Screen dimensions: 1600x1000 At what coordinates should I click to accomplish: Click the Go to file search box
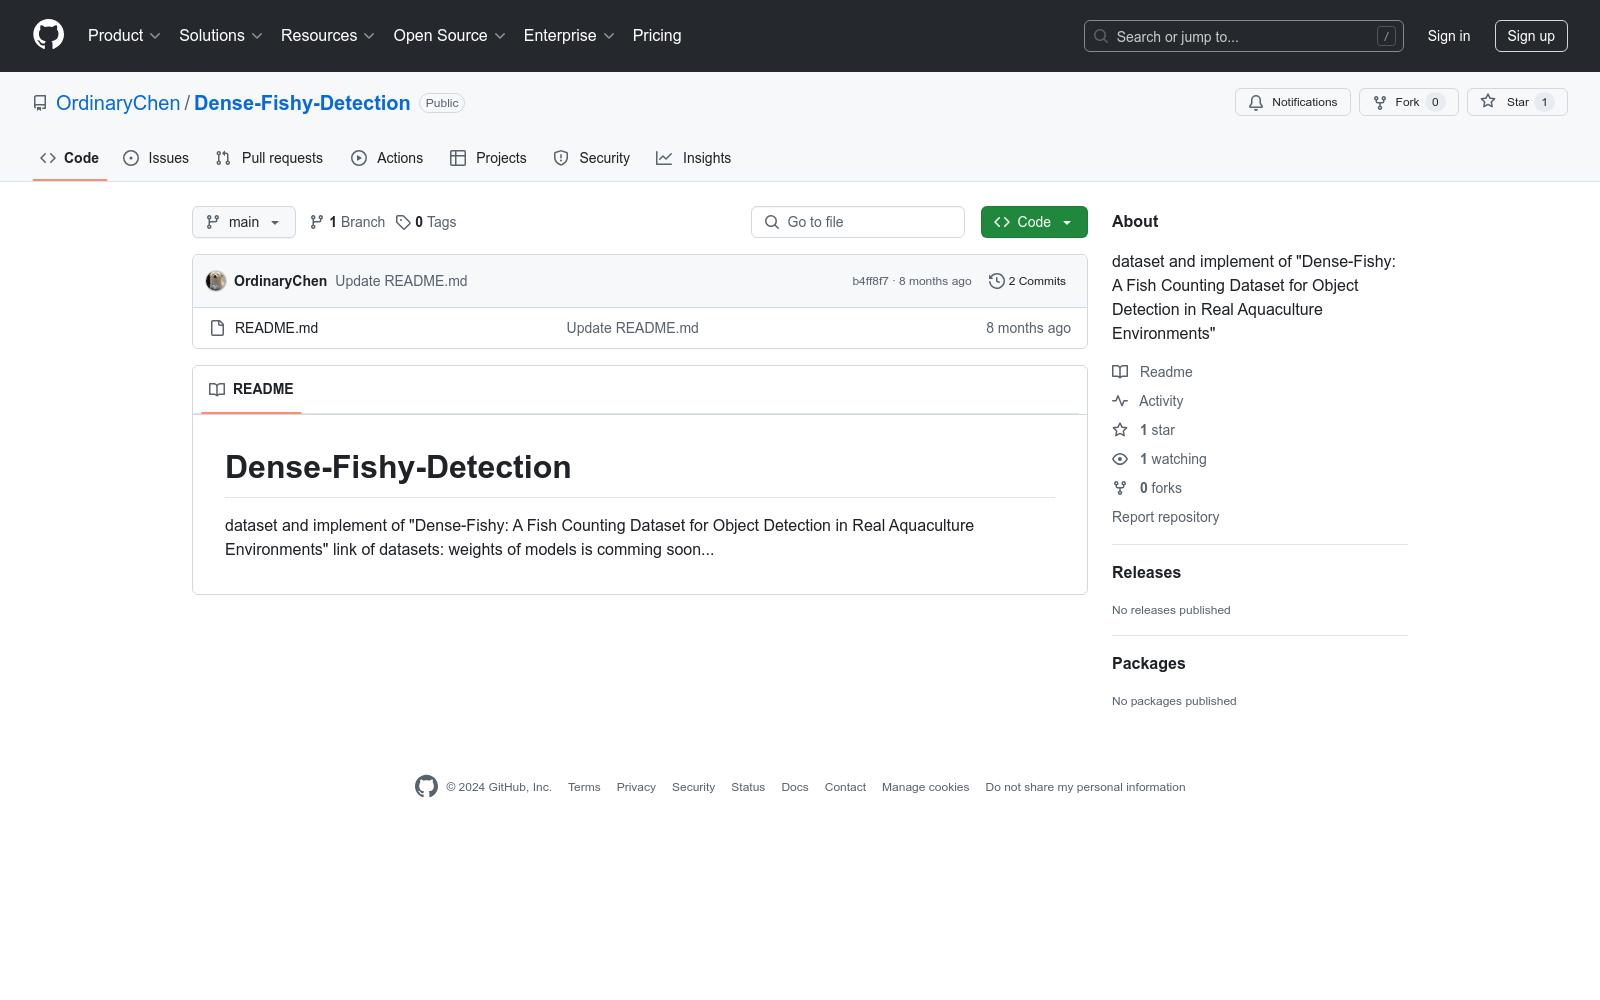tap(858, 222)
